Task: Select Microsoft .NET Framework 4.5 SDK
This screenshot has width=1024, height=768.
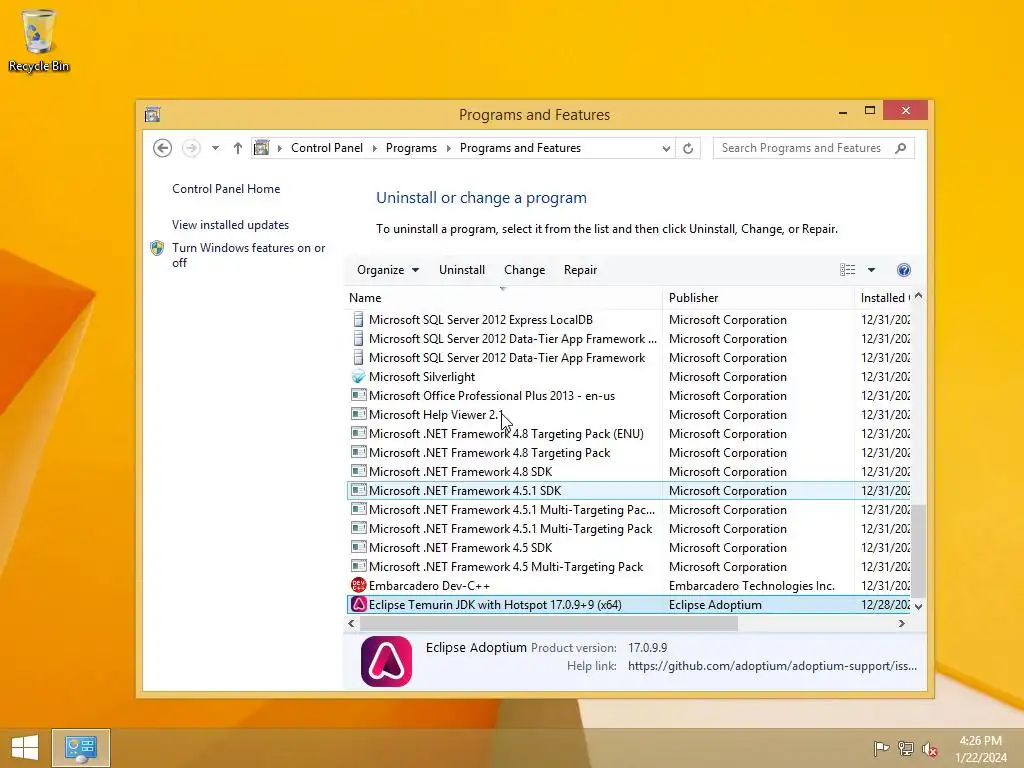Action: click(x=628, y=548)
